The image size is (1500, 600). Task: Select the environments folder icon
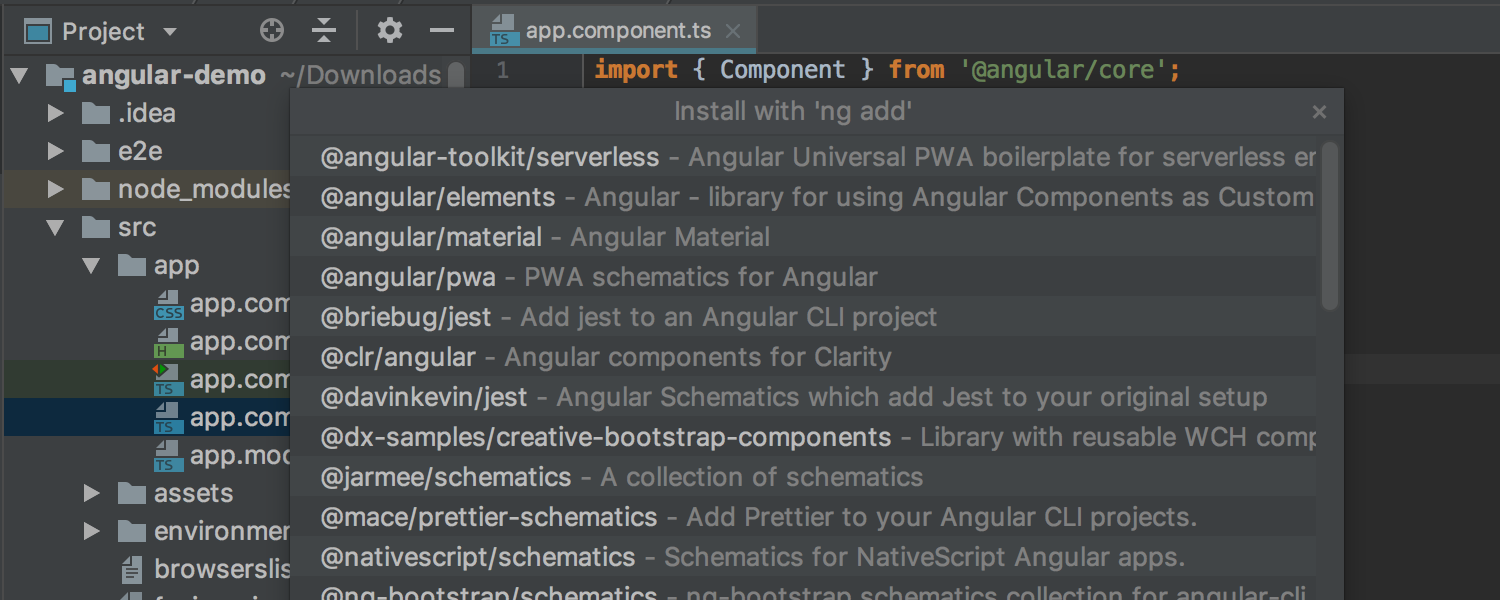click(132, 531)
